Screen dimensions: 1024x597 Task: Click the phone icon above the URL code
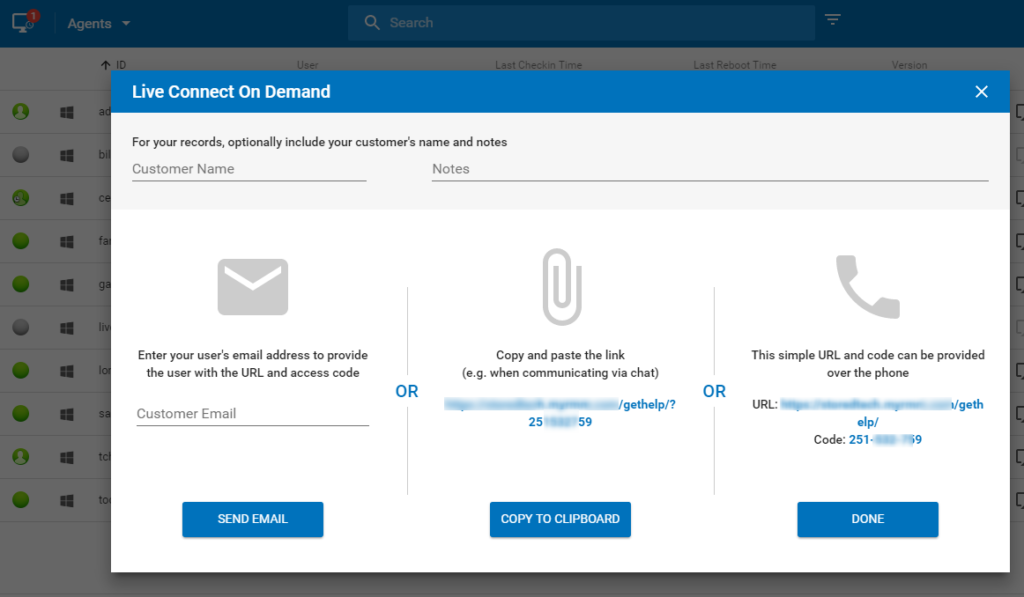[x=867, y=286]
